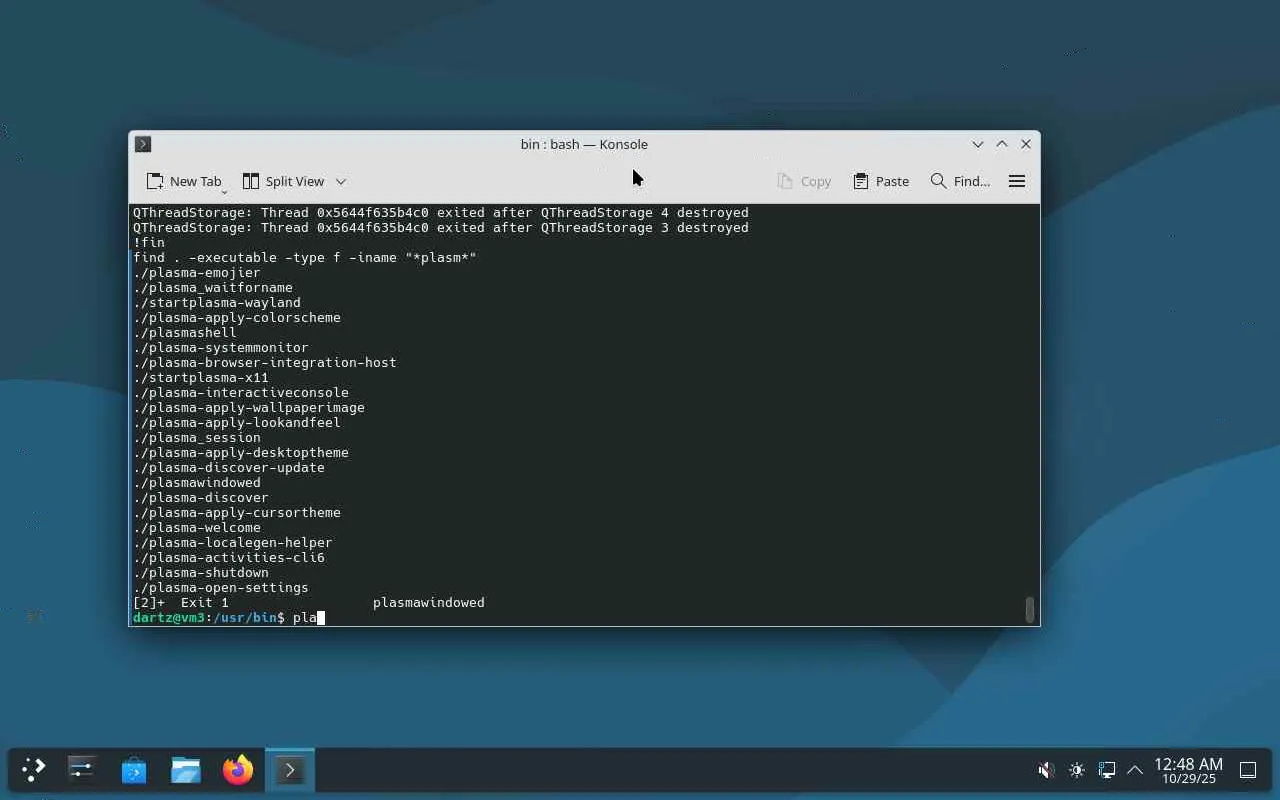Click the Show Desktop button in panel
1280x800 pixels.
coord(1248,770)
